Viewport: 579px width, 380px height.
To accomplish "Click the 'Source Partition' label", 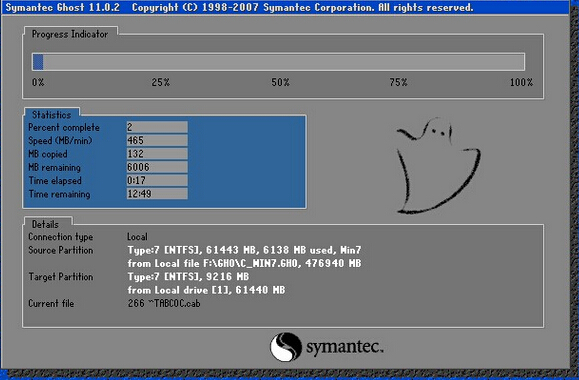I will [x=61, y=250].
